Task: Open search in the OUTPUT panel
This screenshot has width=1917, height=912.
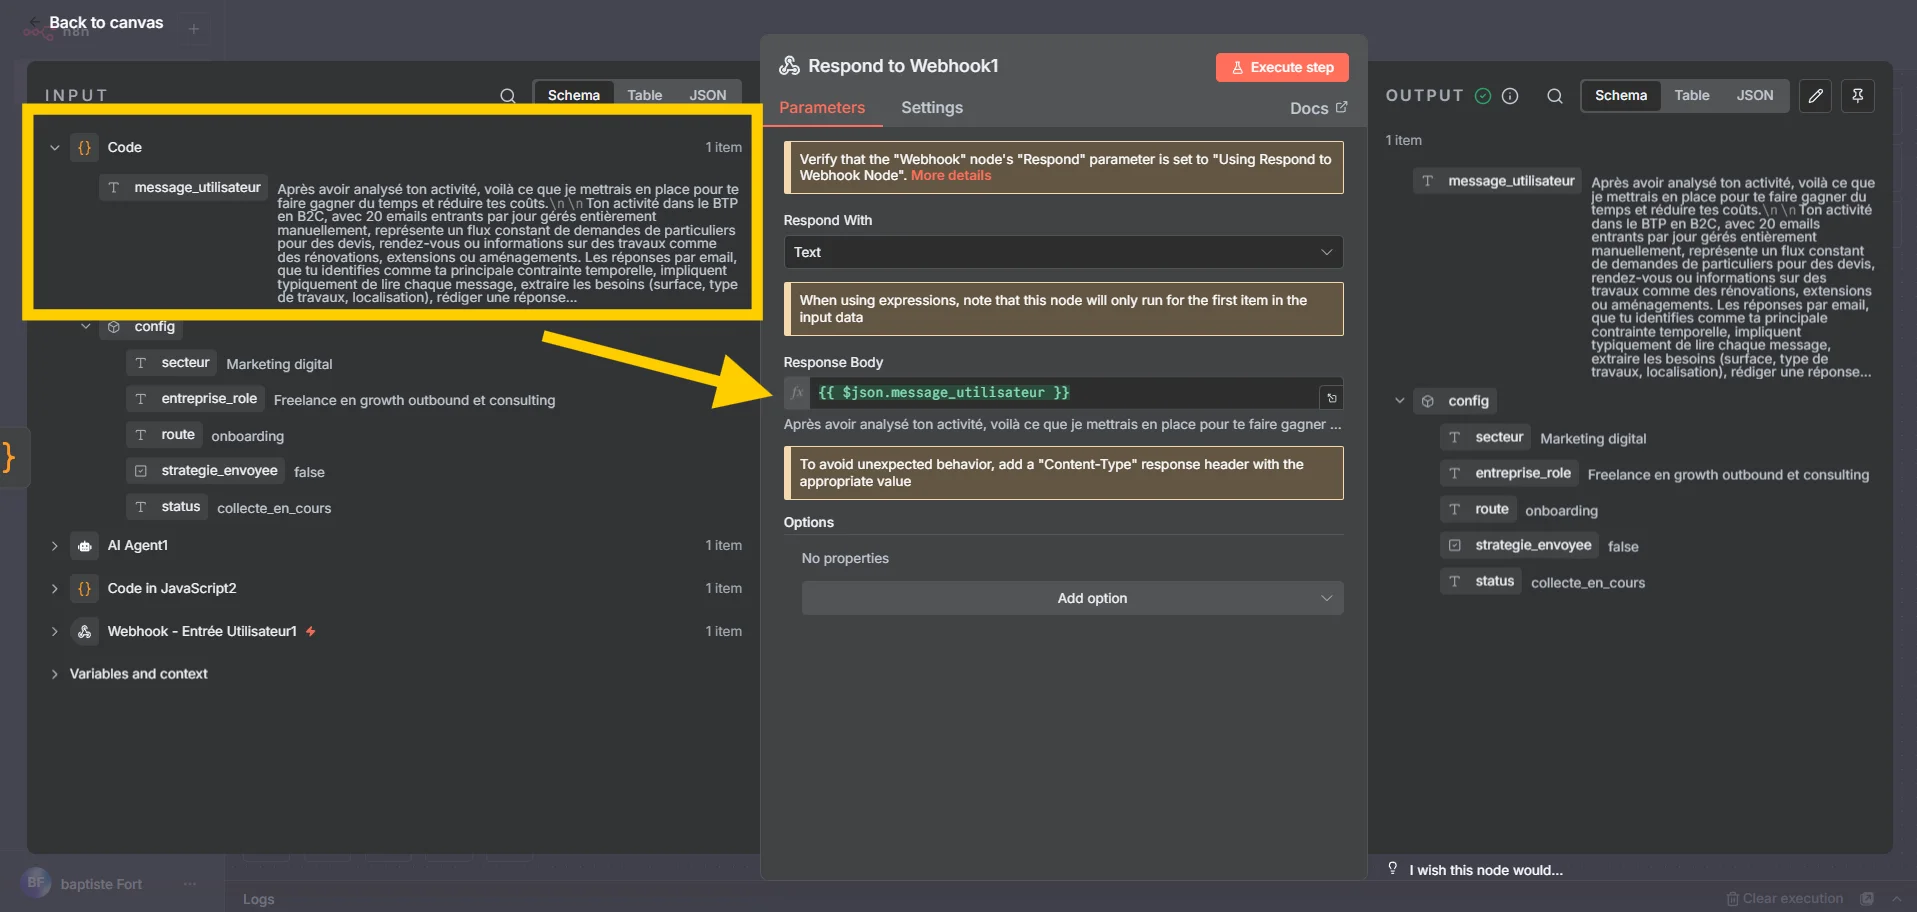Action: coord(1554,96)
